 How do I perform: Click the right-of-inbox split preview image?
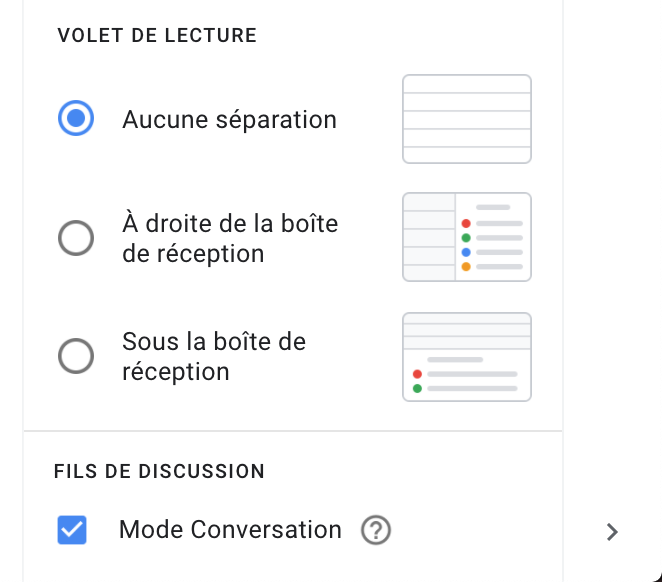(x=467, y=237)
